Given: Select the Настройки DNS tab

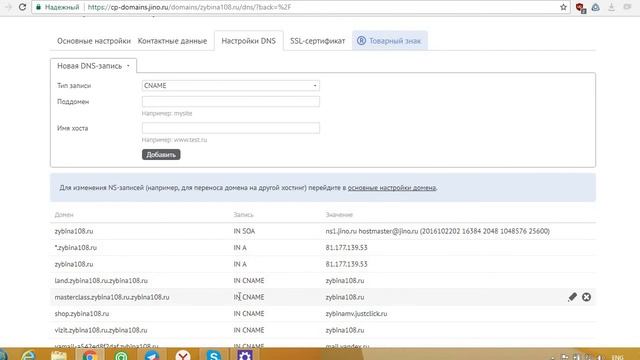Looking at the screenshot, I should (249, 41).
